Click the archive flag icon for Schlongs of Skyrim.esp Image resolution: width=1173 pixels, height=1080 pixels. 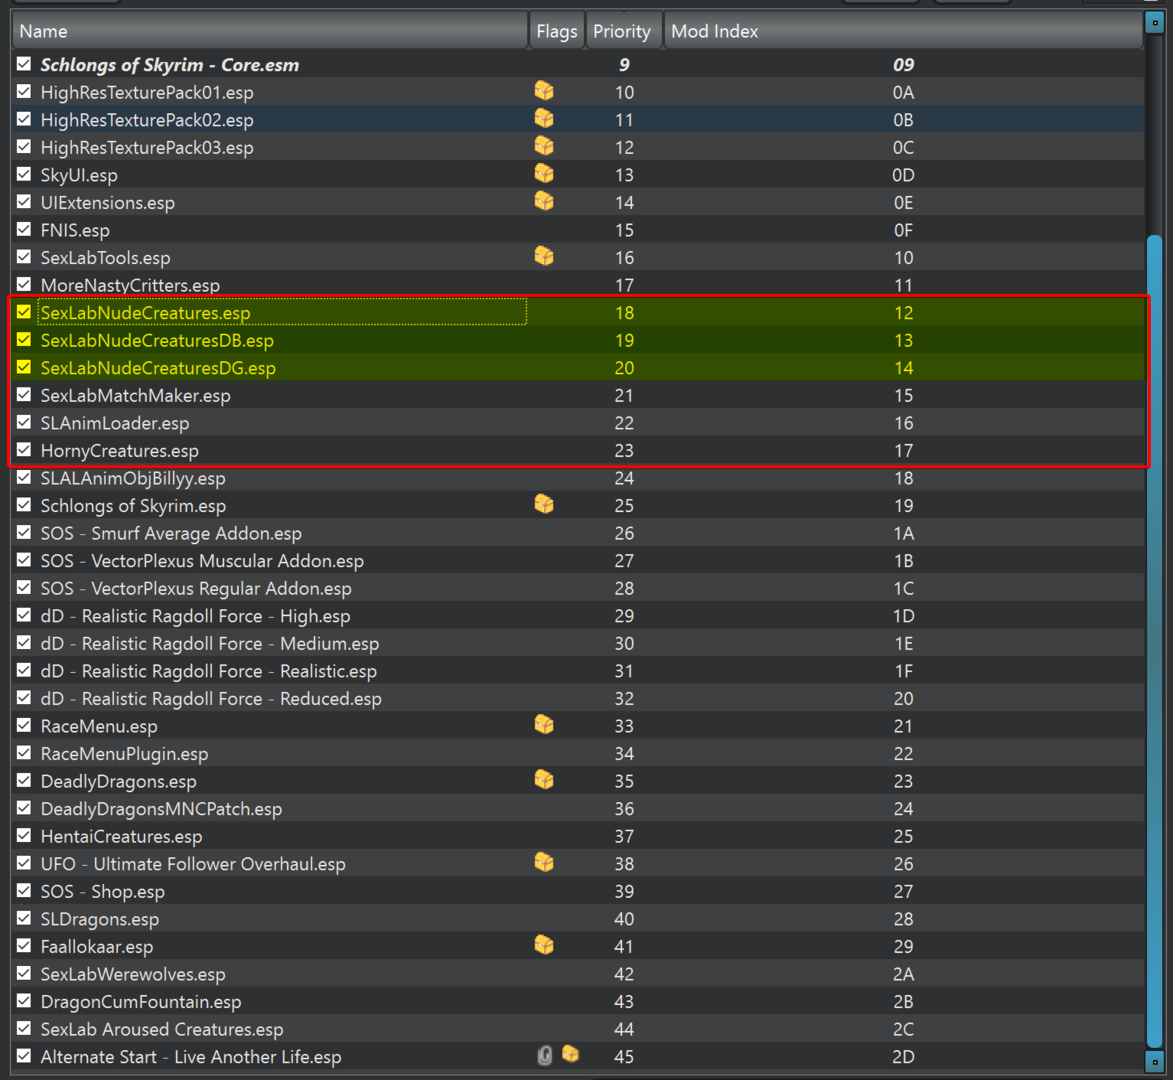pos(544,505)
